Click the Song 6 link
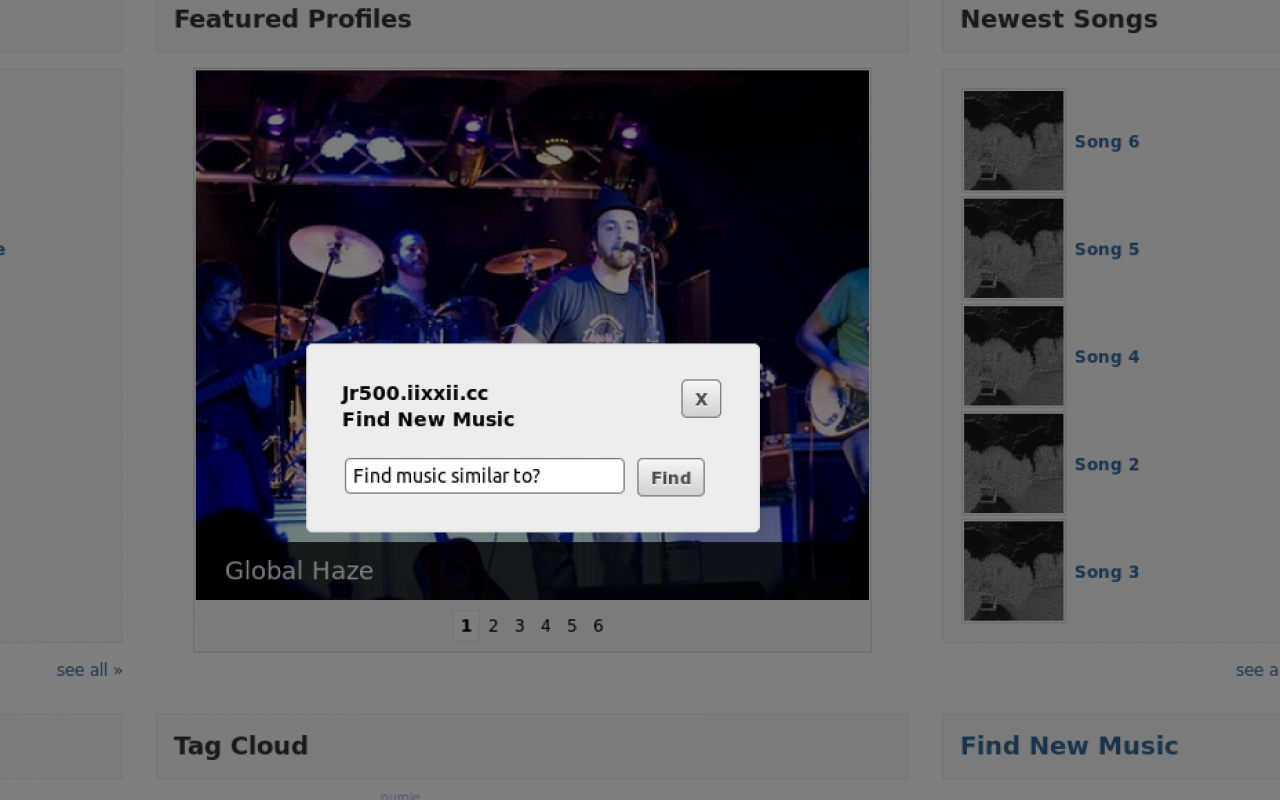 click(1107, 142)
